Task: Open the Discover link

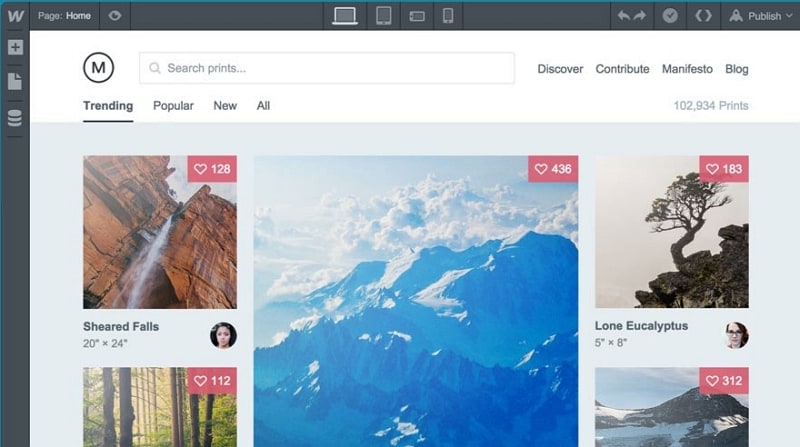Action: click(560, 69)
